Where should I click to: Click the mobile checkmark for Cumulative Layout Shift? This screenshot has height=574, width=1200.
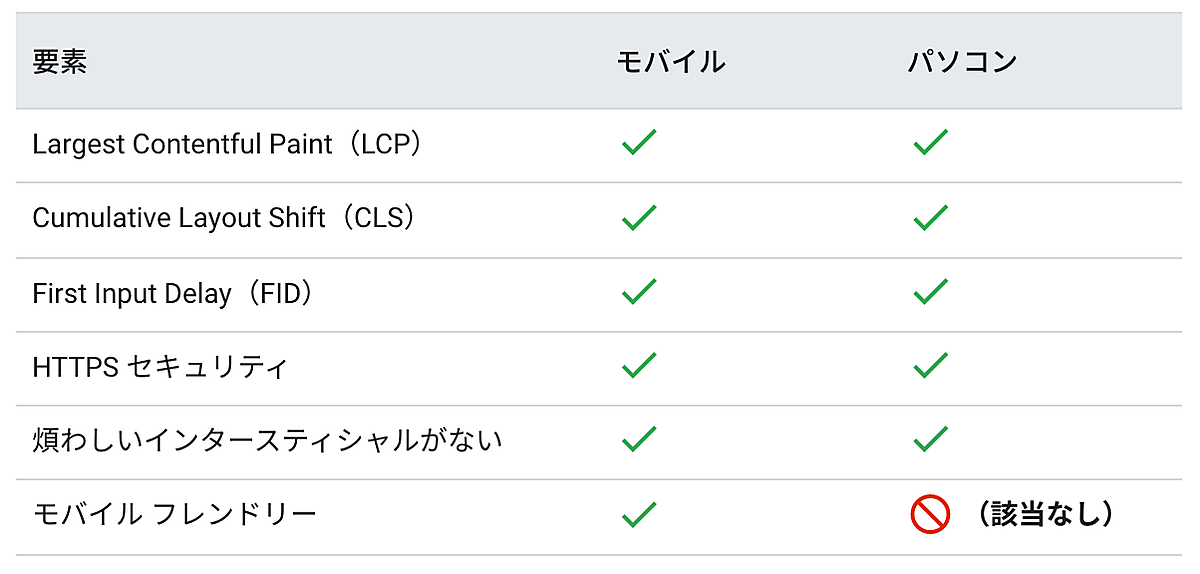point(638,218)
